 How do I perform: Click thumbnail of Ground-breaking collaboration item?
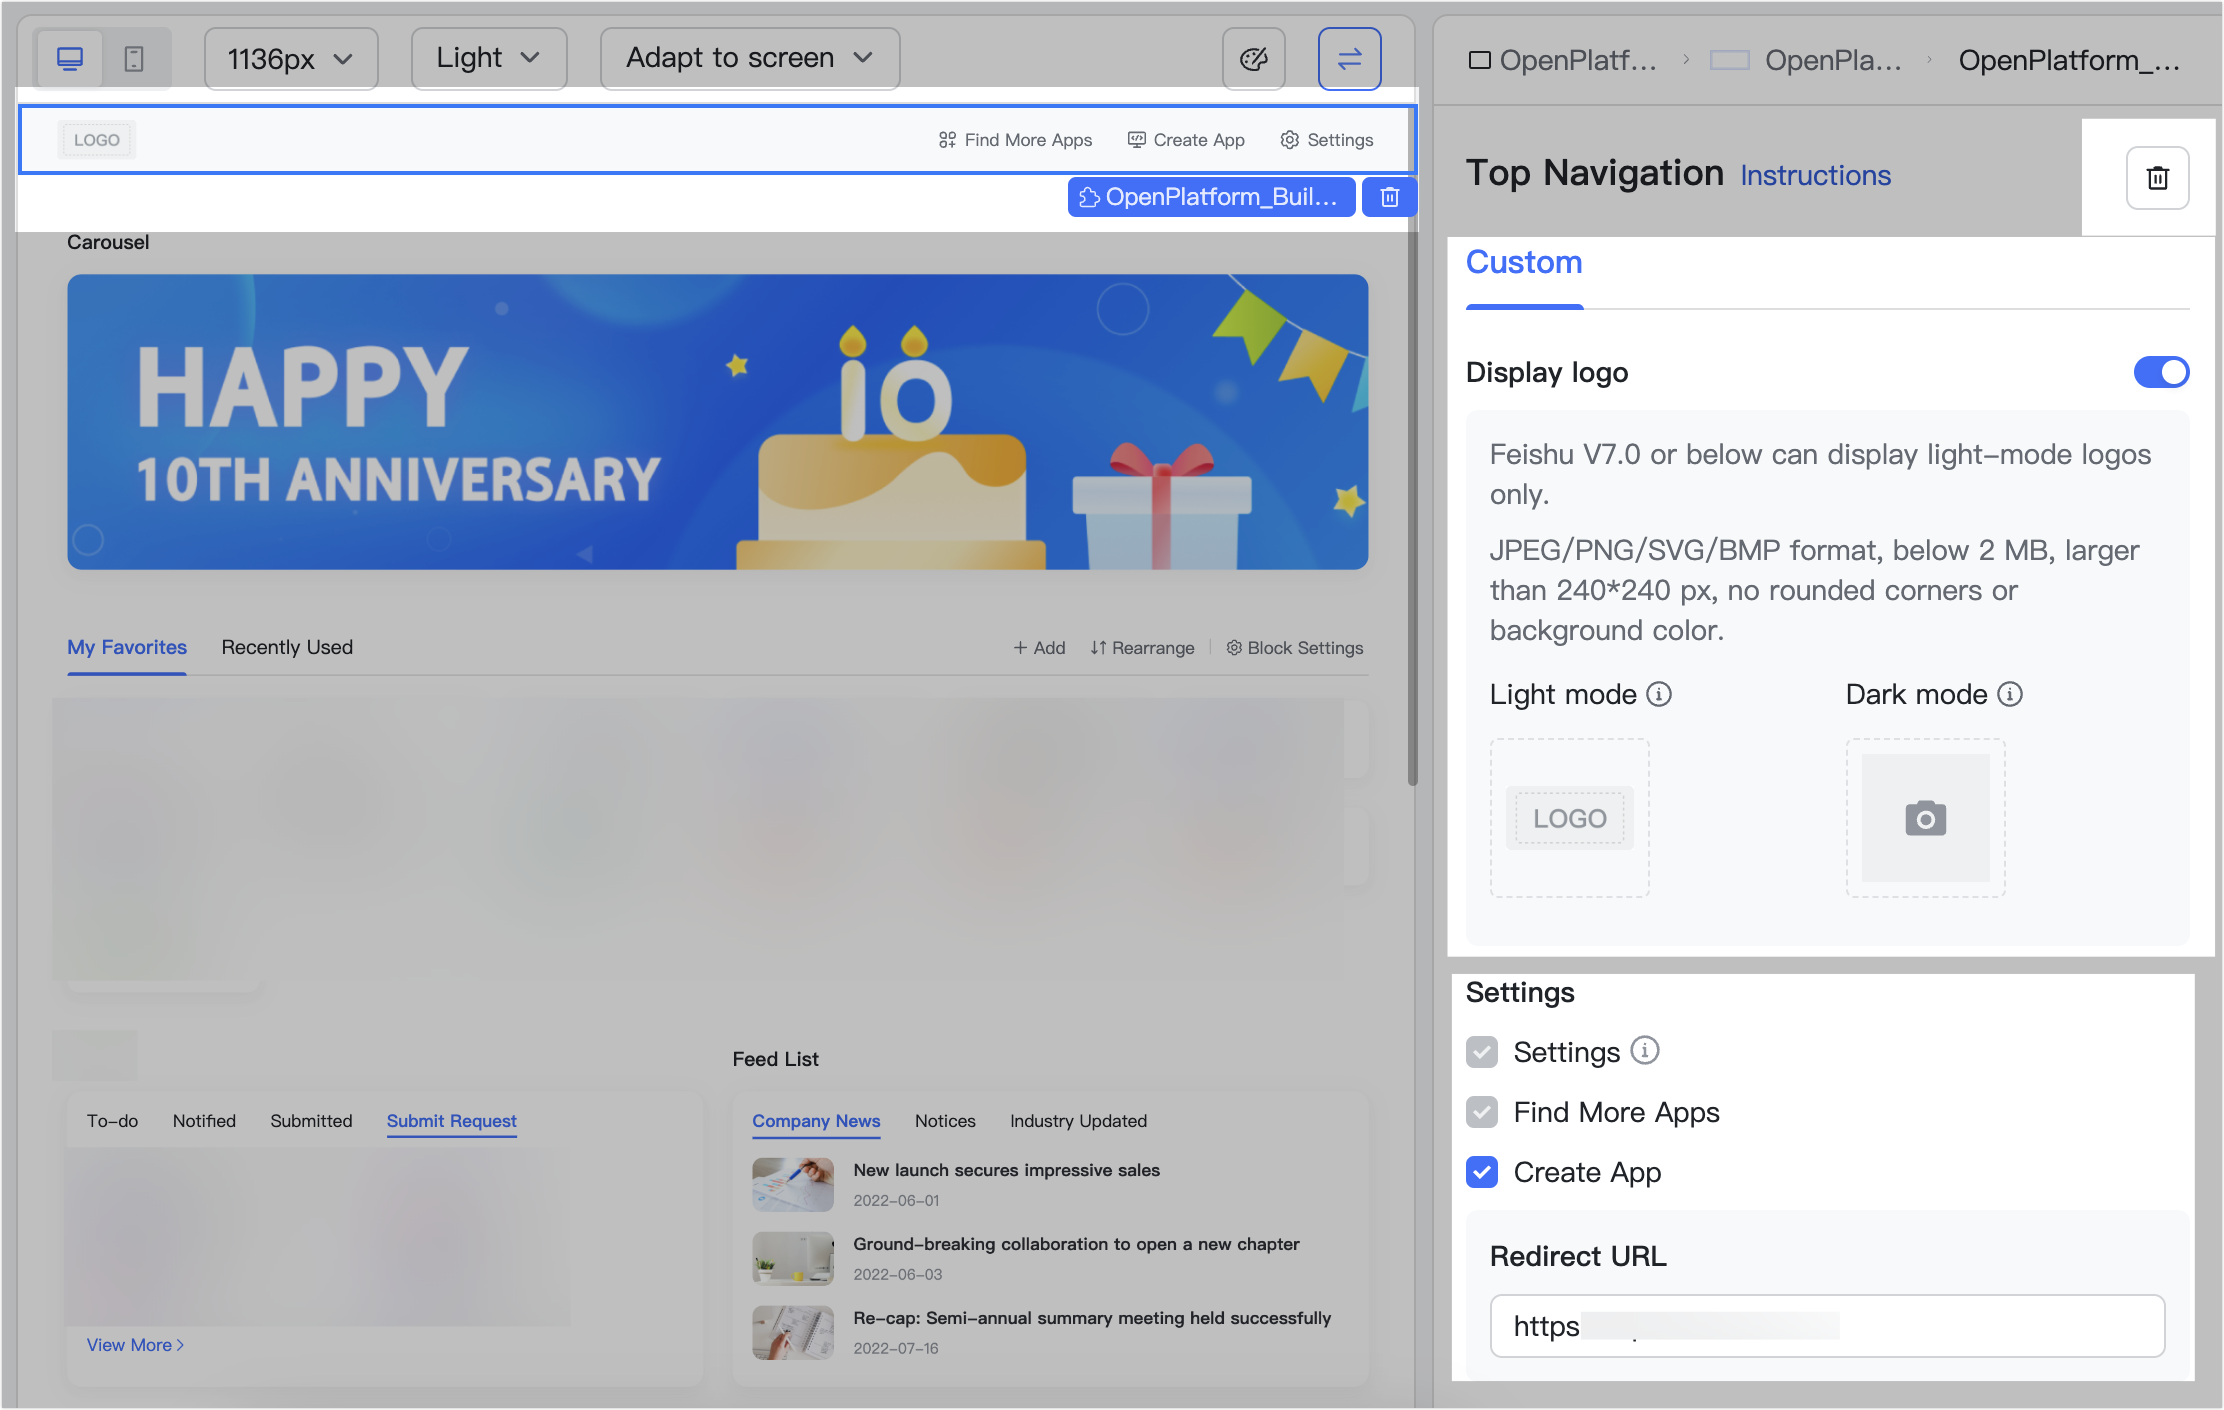pos(793,1259)
